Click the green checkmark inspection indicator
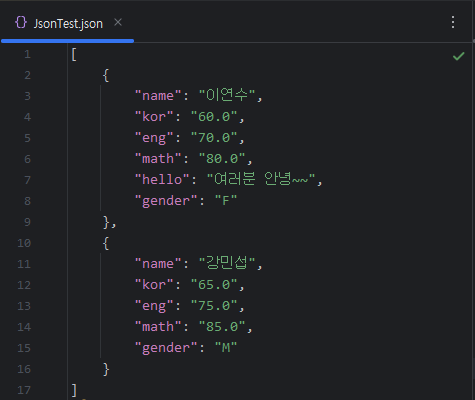This screenshot has width=475, height=400. (x=459, y=56)
